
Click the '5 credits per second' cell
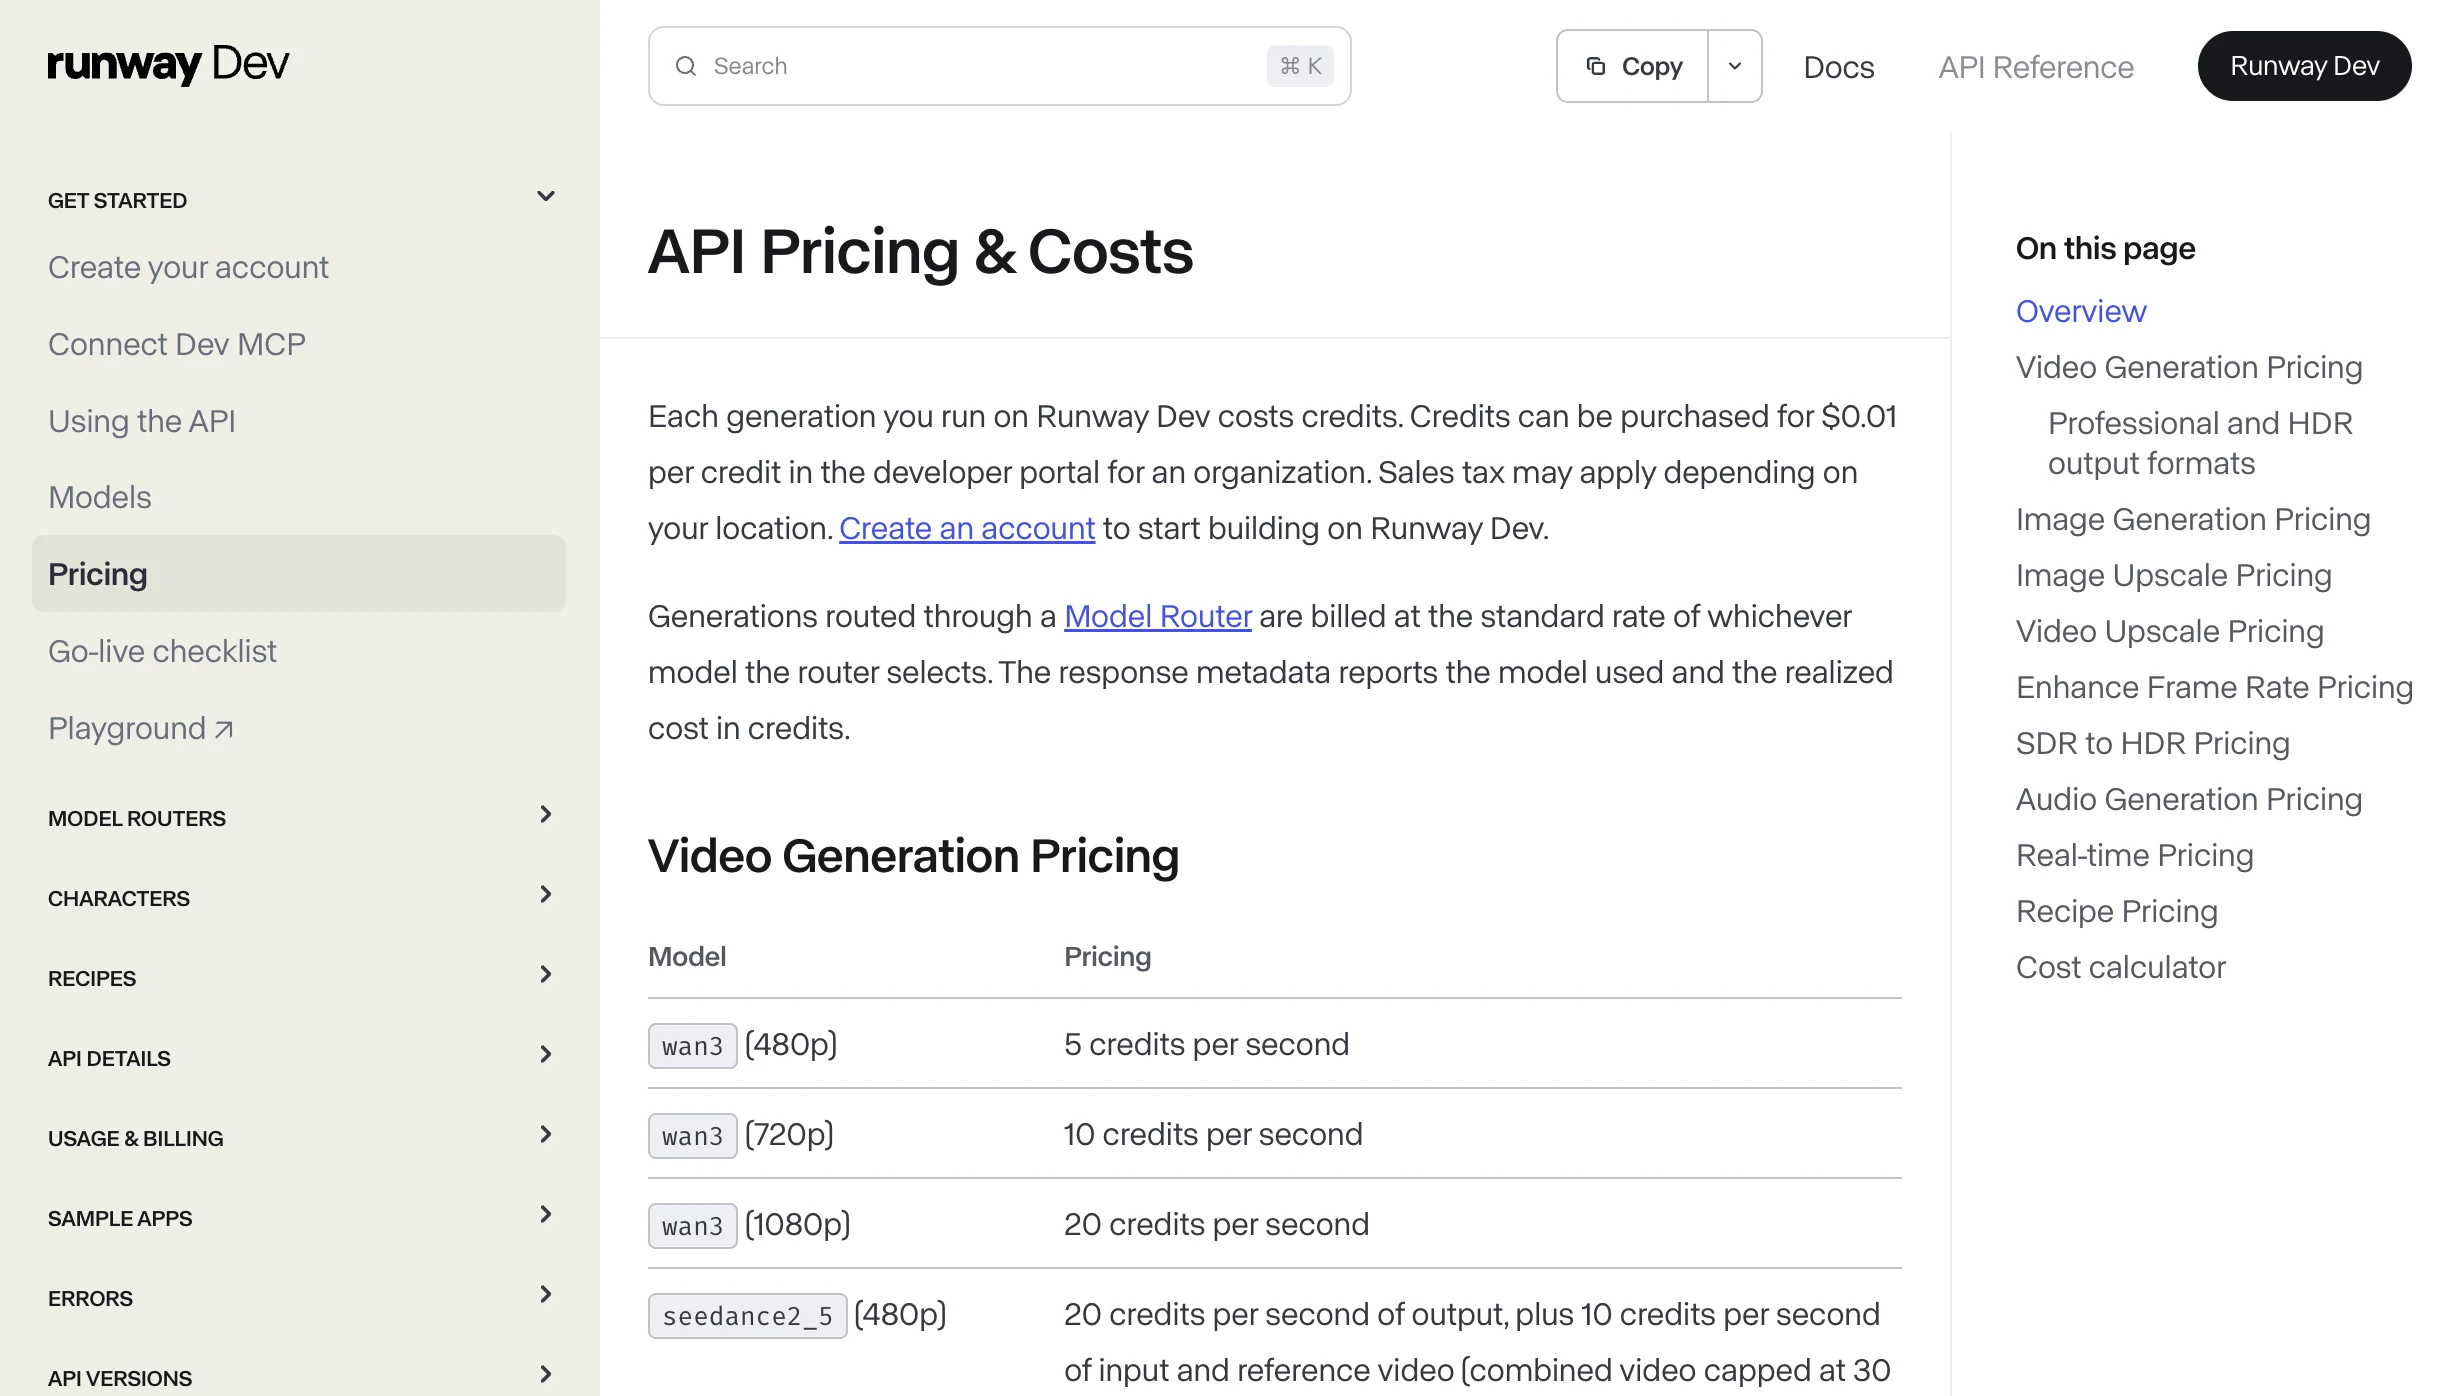pos(1206,1044)
